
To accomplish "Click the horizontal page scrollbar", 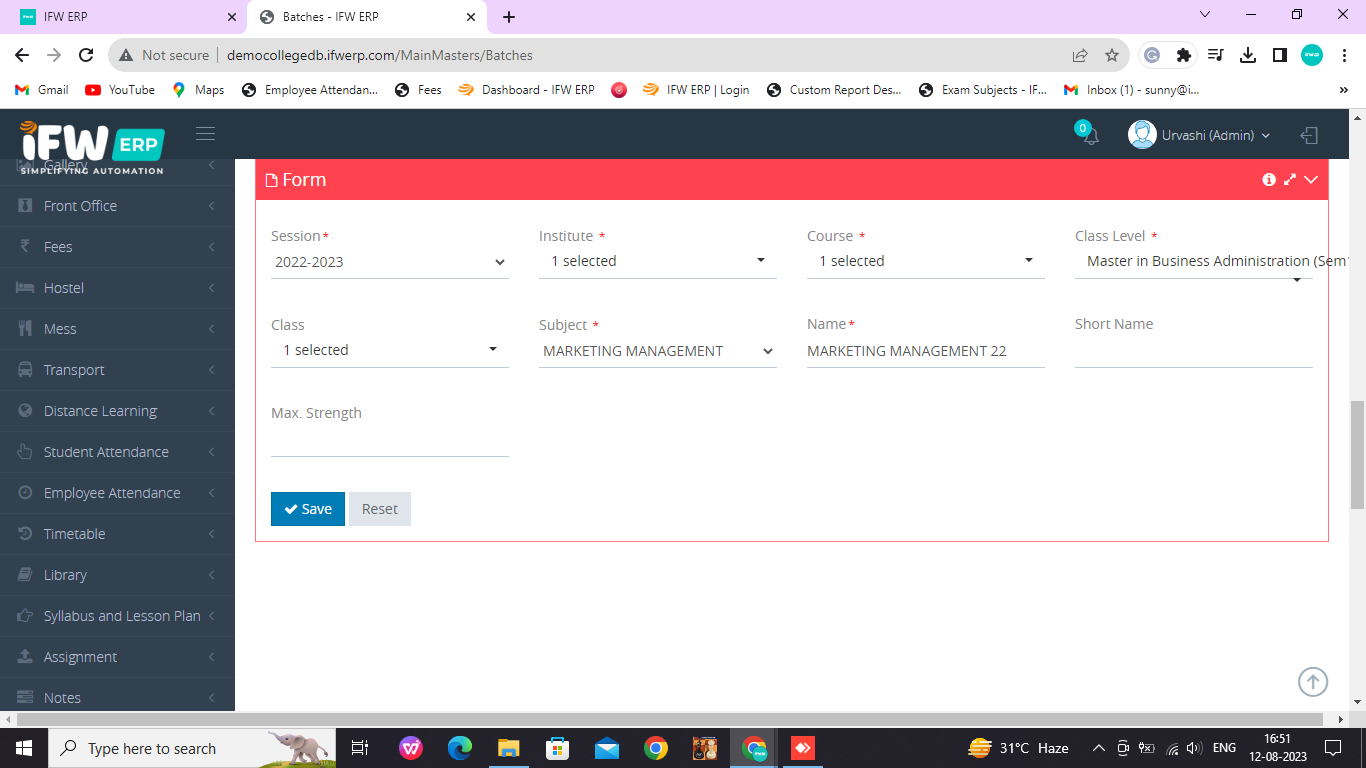I will click(668, 719).
